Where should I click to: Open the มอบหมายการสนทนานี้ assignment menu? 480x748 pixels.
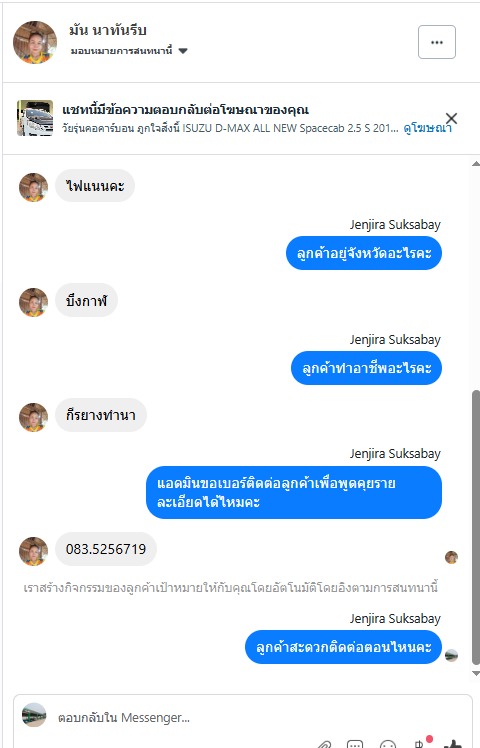point(128,51)
